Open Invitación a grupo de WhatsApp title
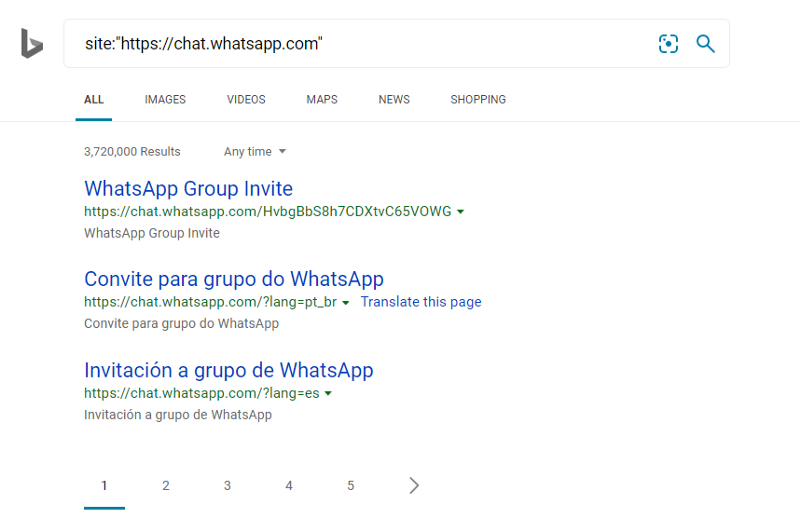800x531 pixels. 229,370
